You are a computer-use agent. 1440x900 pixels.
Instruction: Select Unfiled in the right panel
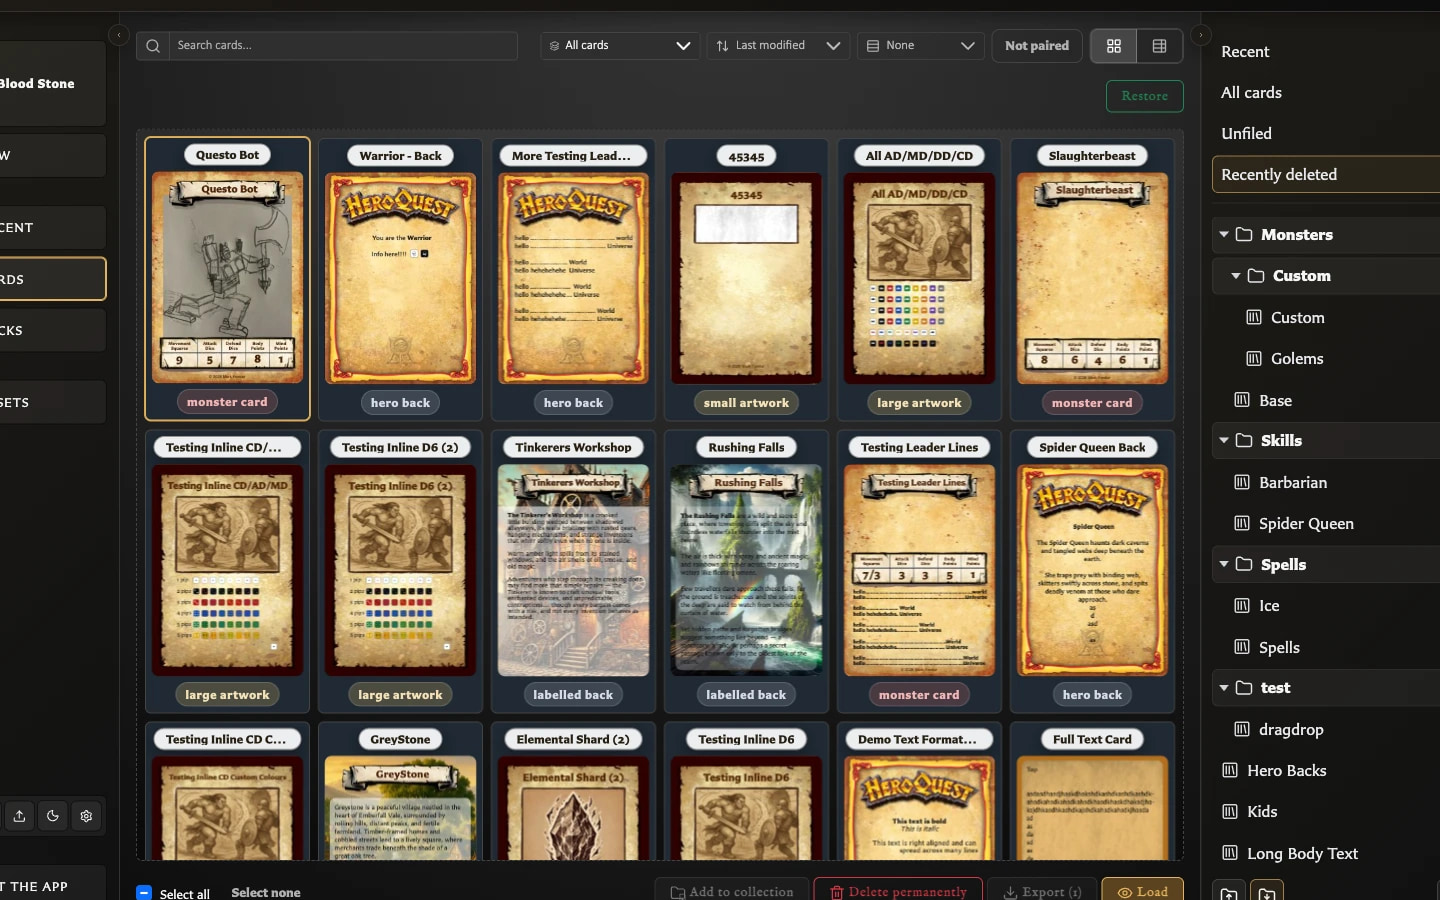pyautogui.click(x=1246, y=134)
